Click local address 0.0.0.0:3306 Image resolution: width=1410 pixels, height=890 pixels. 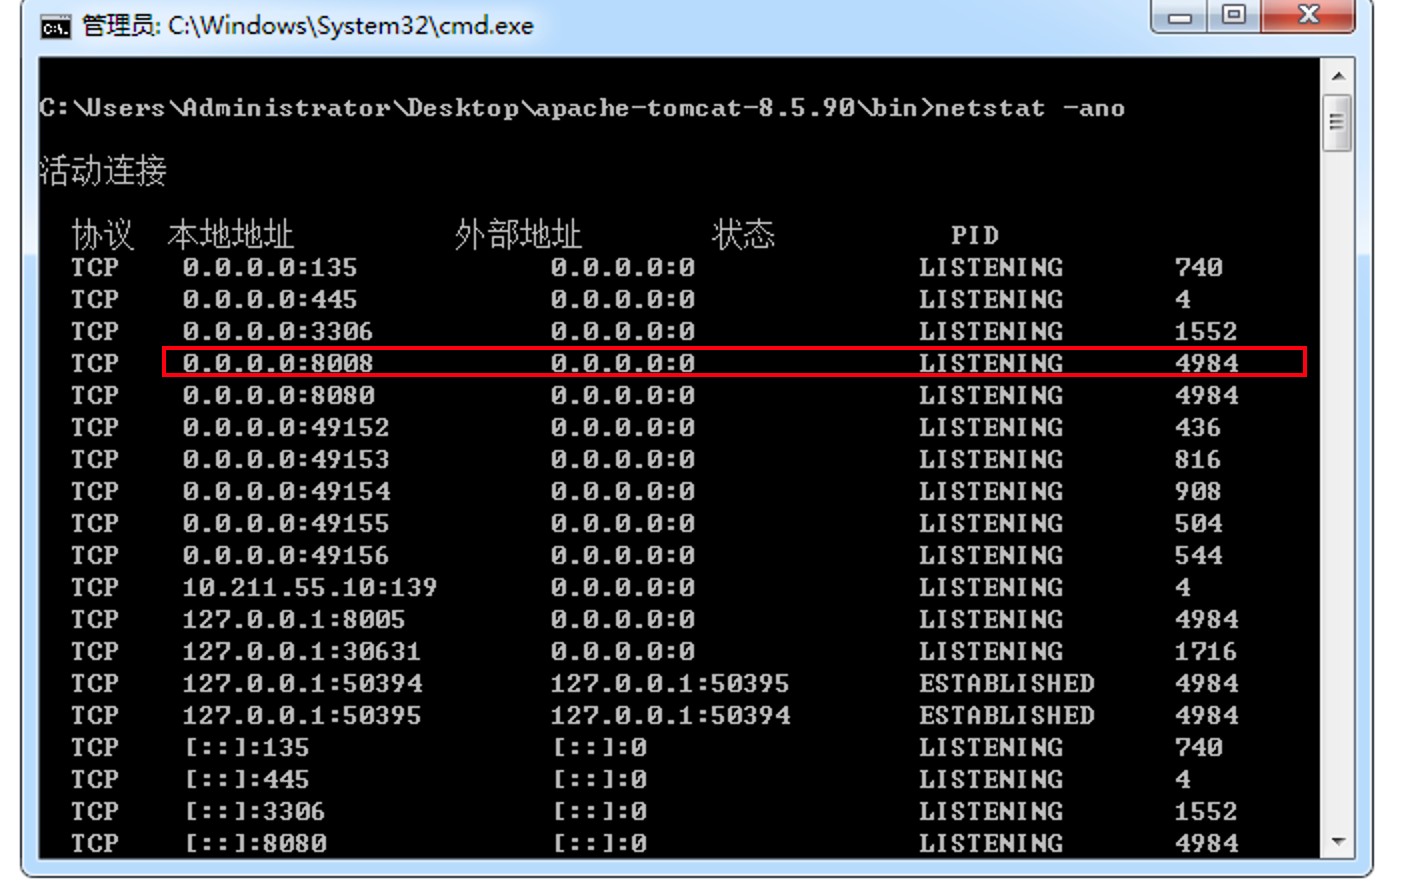click(x=278, y=332)
